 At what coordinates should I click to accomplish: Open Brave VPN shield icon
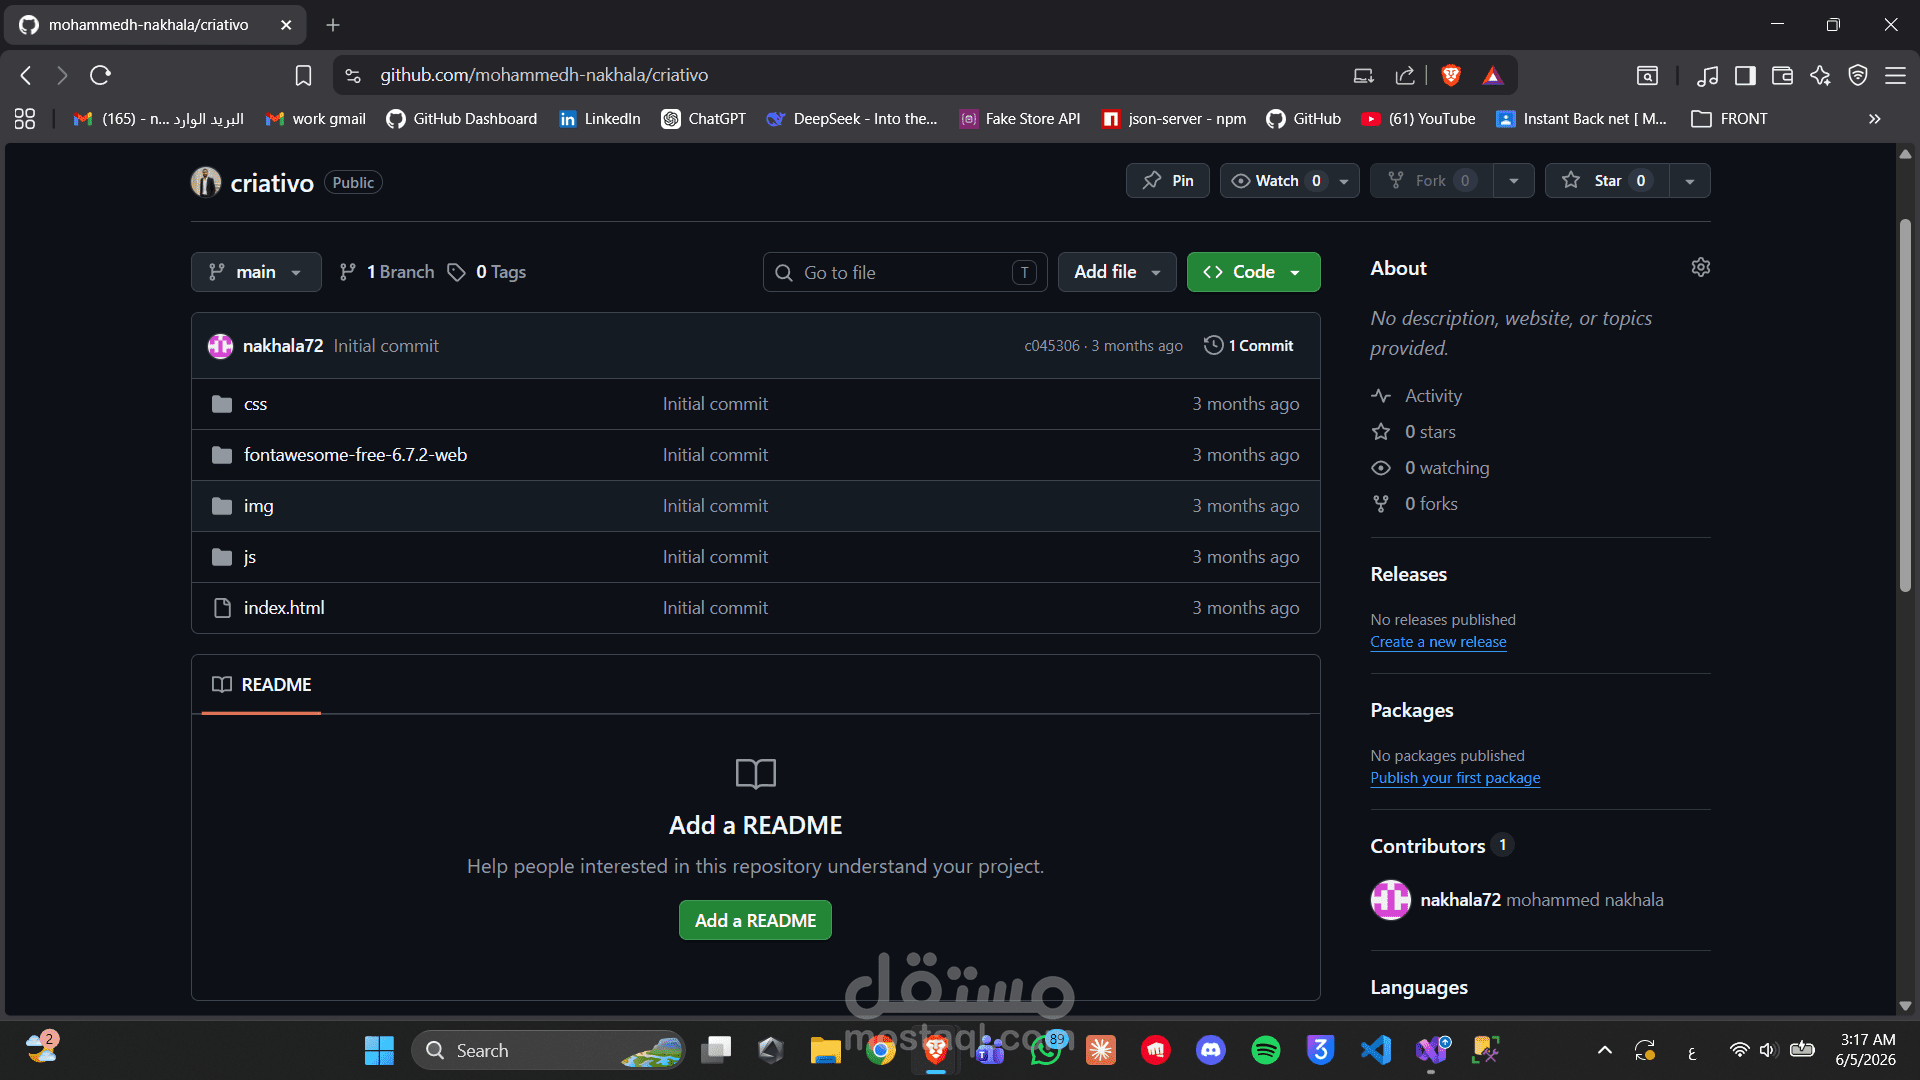(1858, 75)
